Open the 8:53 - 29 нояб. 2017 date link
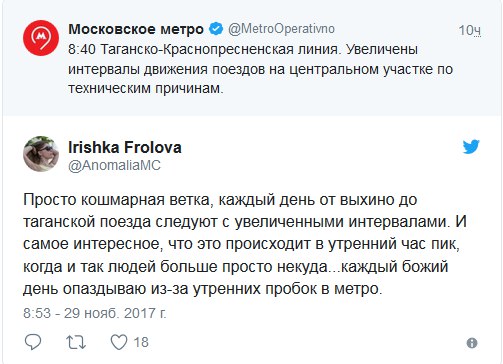This screenshot has height=364, width=503. click(x=95, y=313)
